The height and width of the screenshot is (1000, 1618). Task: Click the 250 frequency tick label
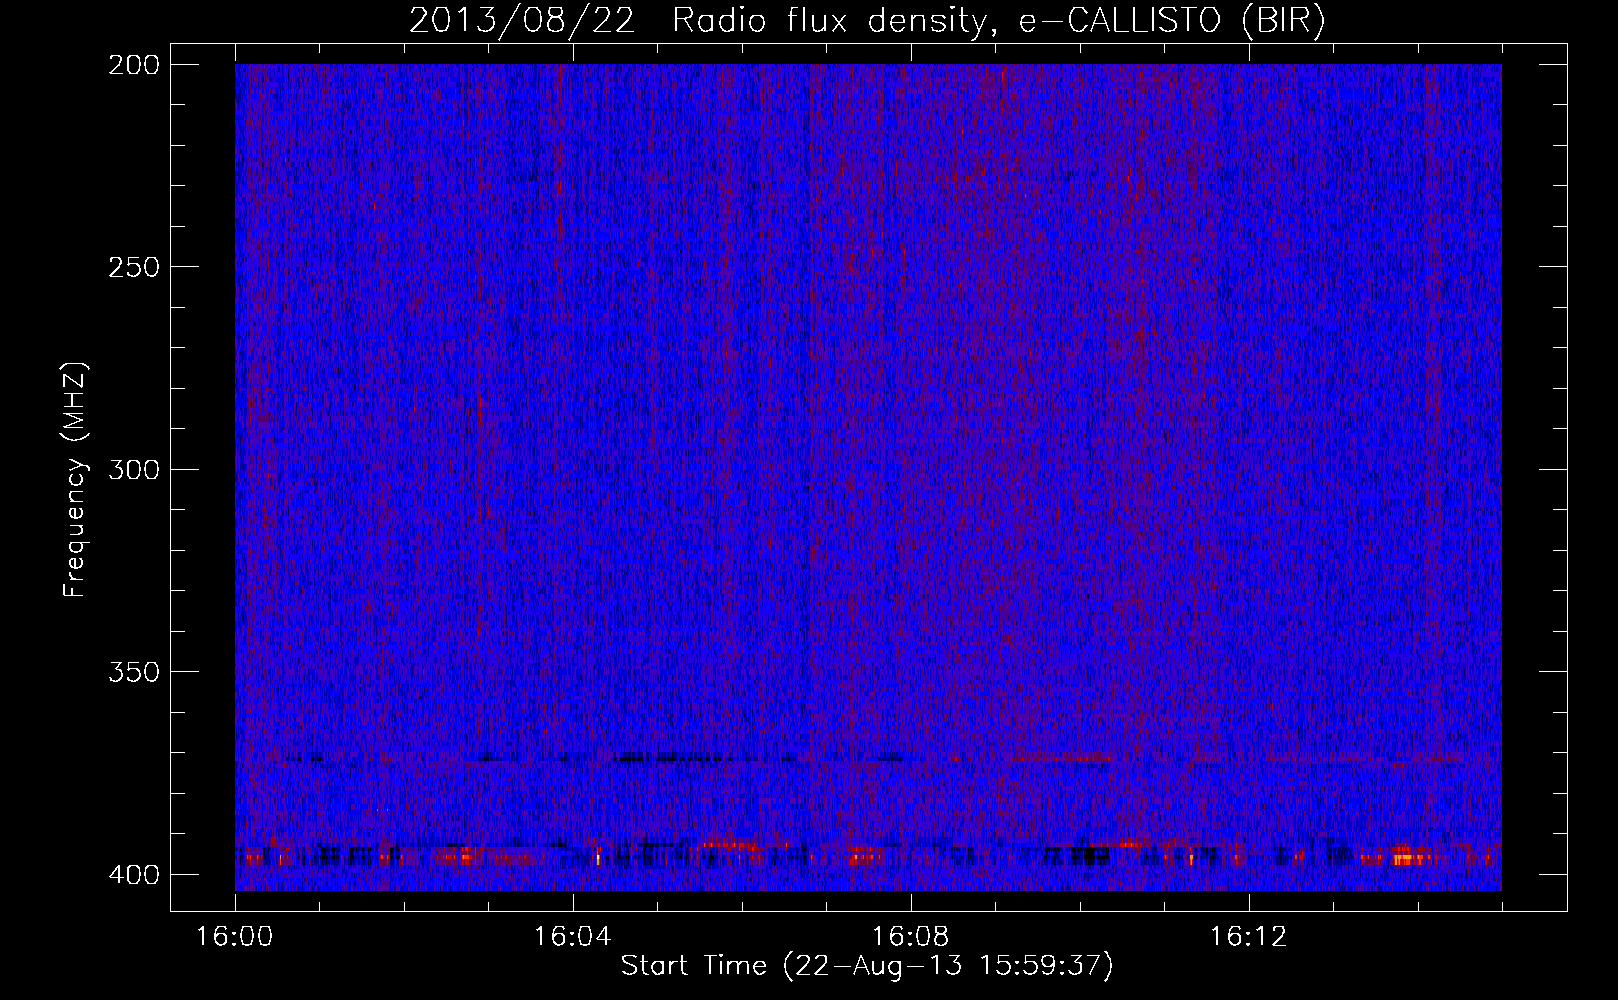pyautogui.click(x=133, y=267)
